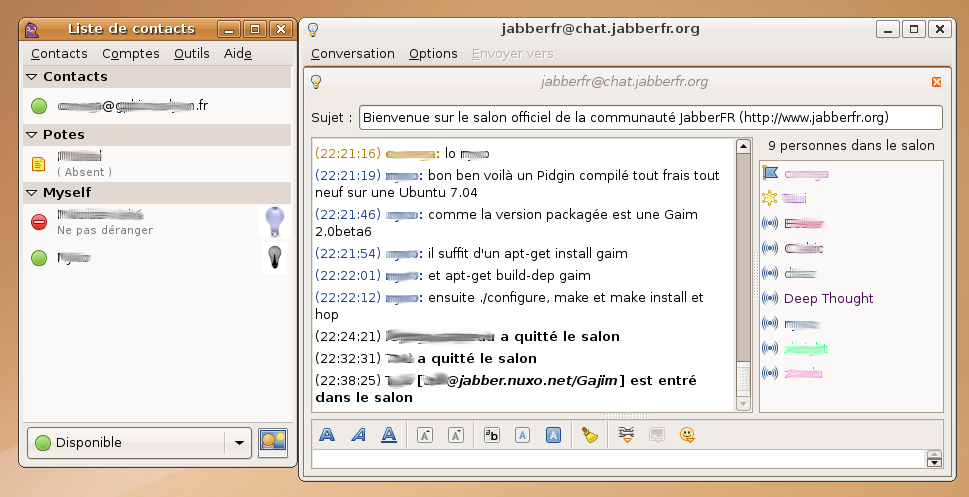Viewport: 969px width, 497px height.
Task: Toggle bold text formatting
Action: (x=327, y=434)
